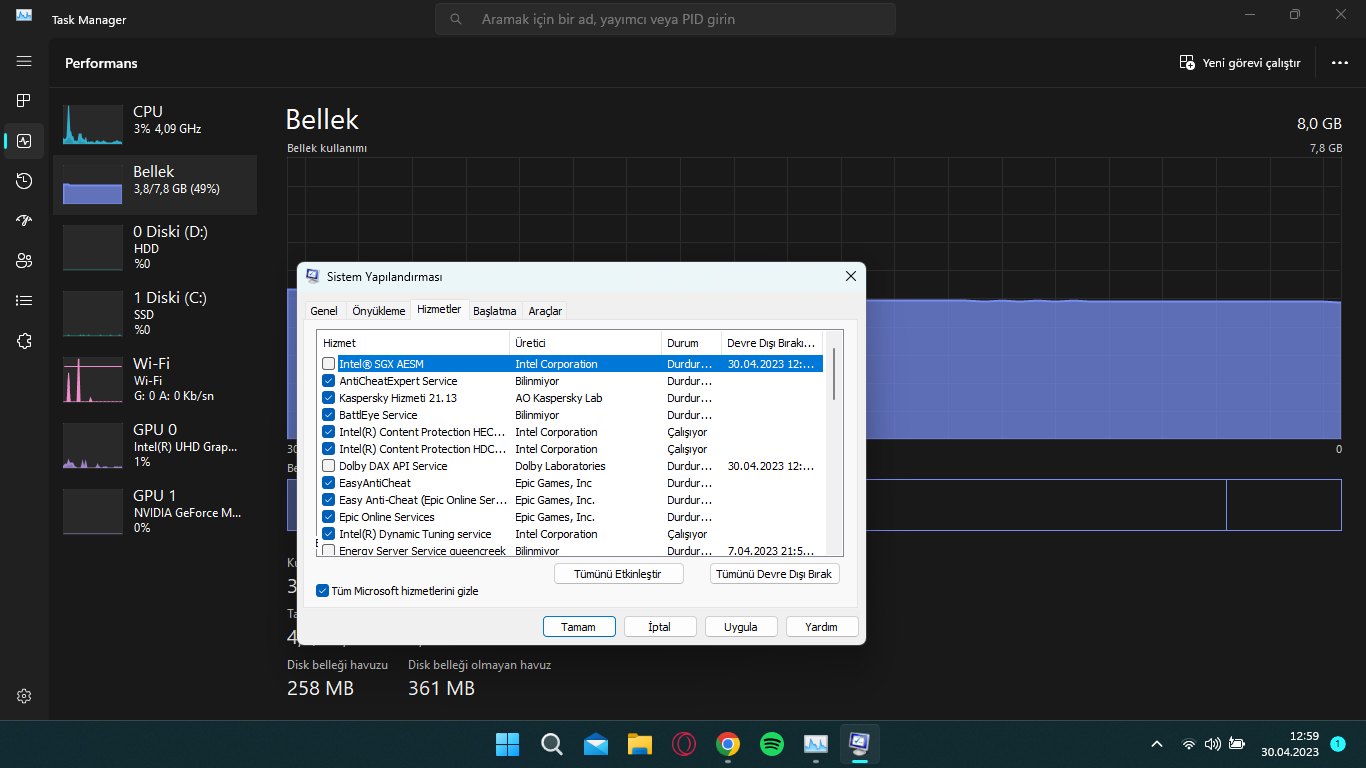Screen dimensions: 1366x768
Task: Open the volume speaker tray icon
Action: 1213,744
